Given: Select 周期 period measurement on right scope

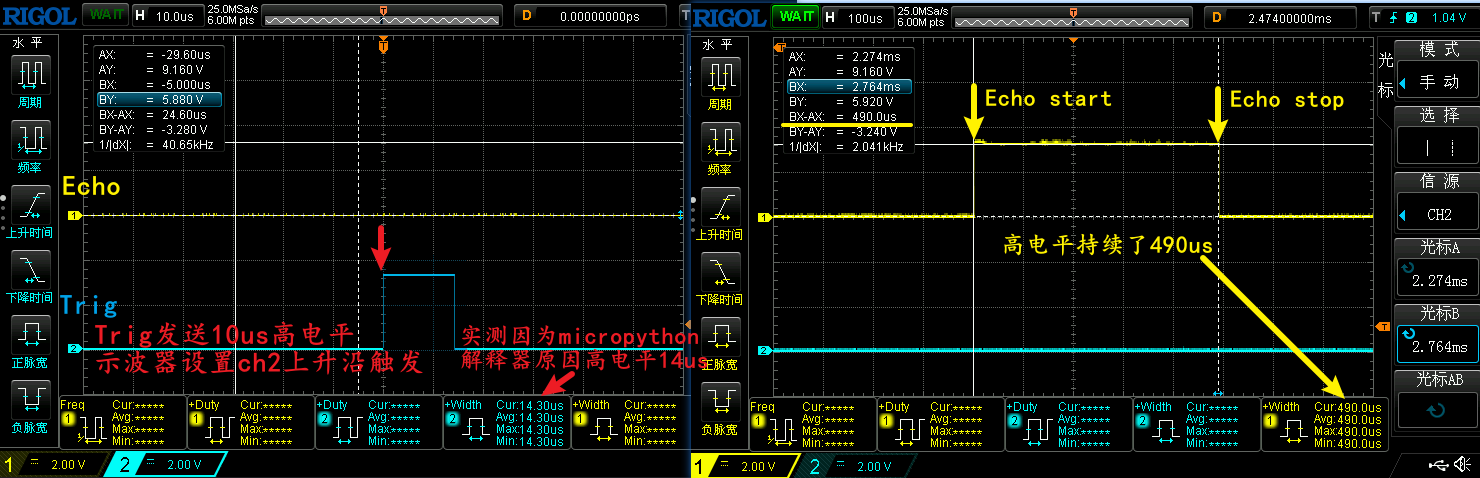Looking at the screenshot, I should 722,82.
